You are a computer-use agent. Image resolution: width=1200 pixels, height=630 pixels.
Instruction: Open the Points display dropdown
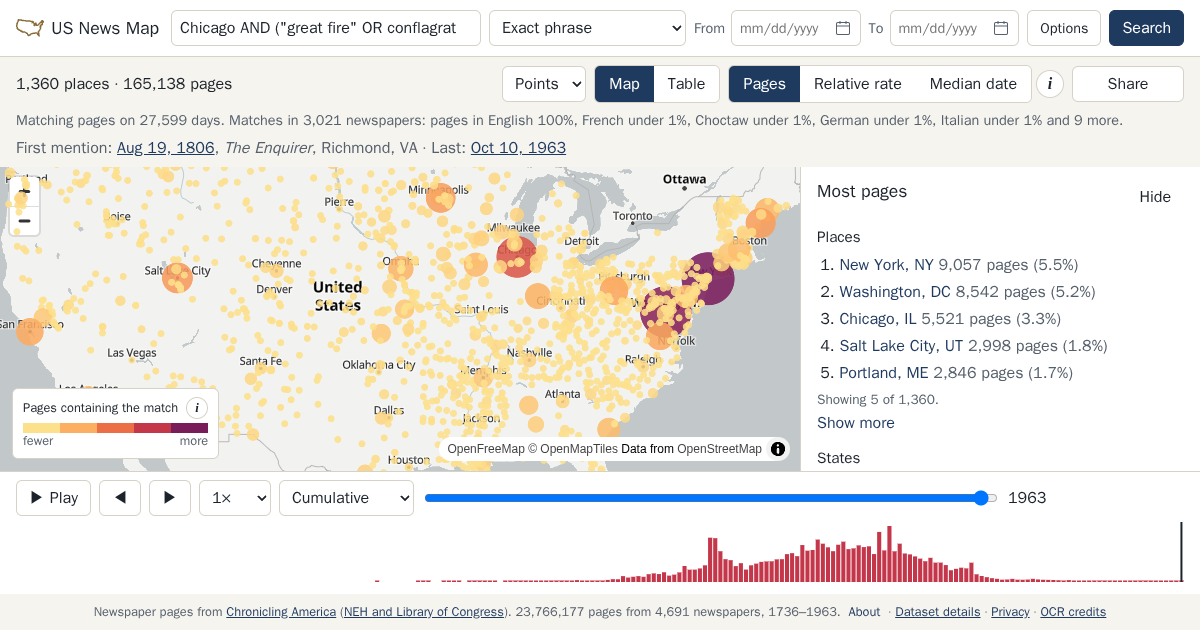pyautogui.click(x=544, y=84)
